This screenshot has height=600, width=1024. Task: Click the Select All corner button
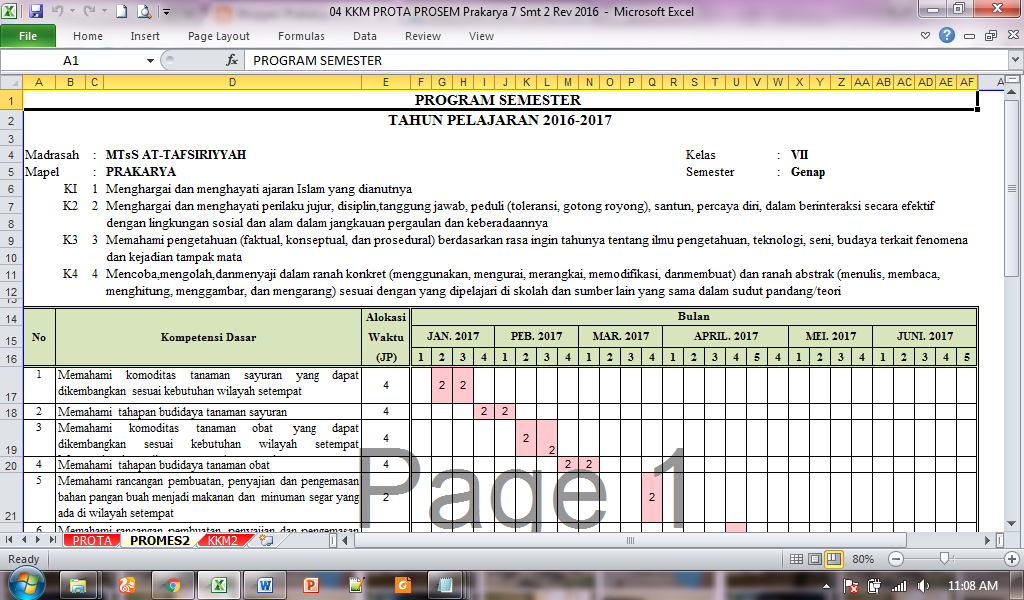(x=11, y=82)
